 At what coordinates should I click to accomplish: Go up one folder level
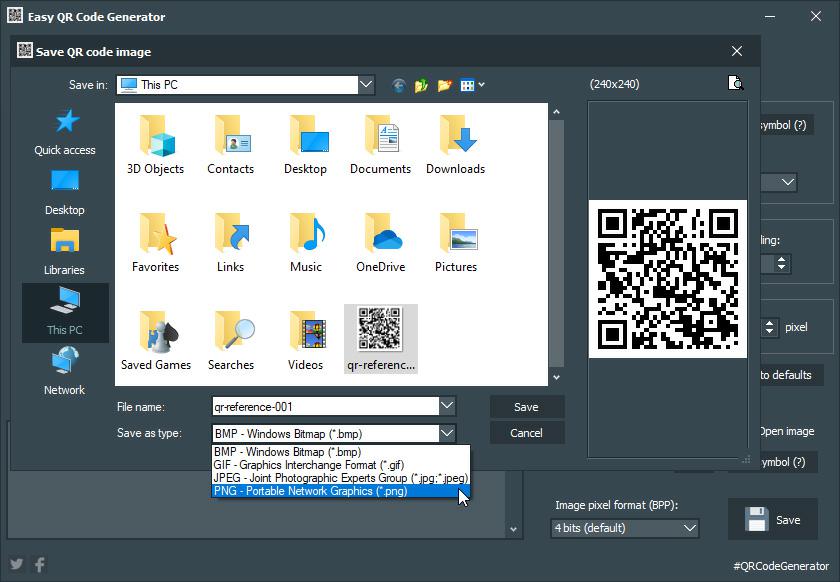pyautogui.click(x=421, y=85)
